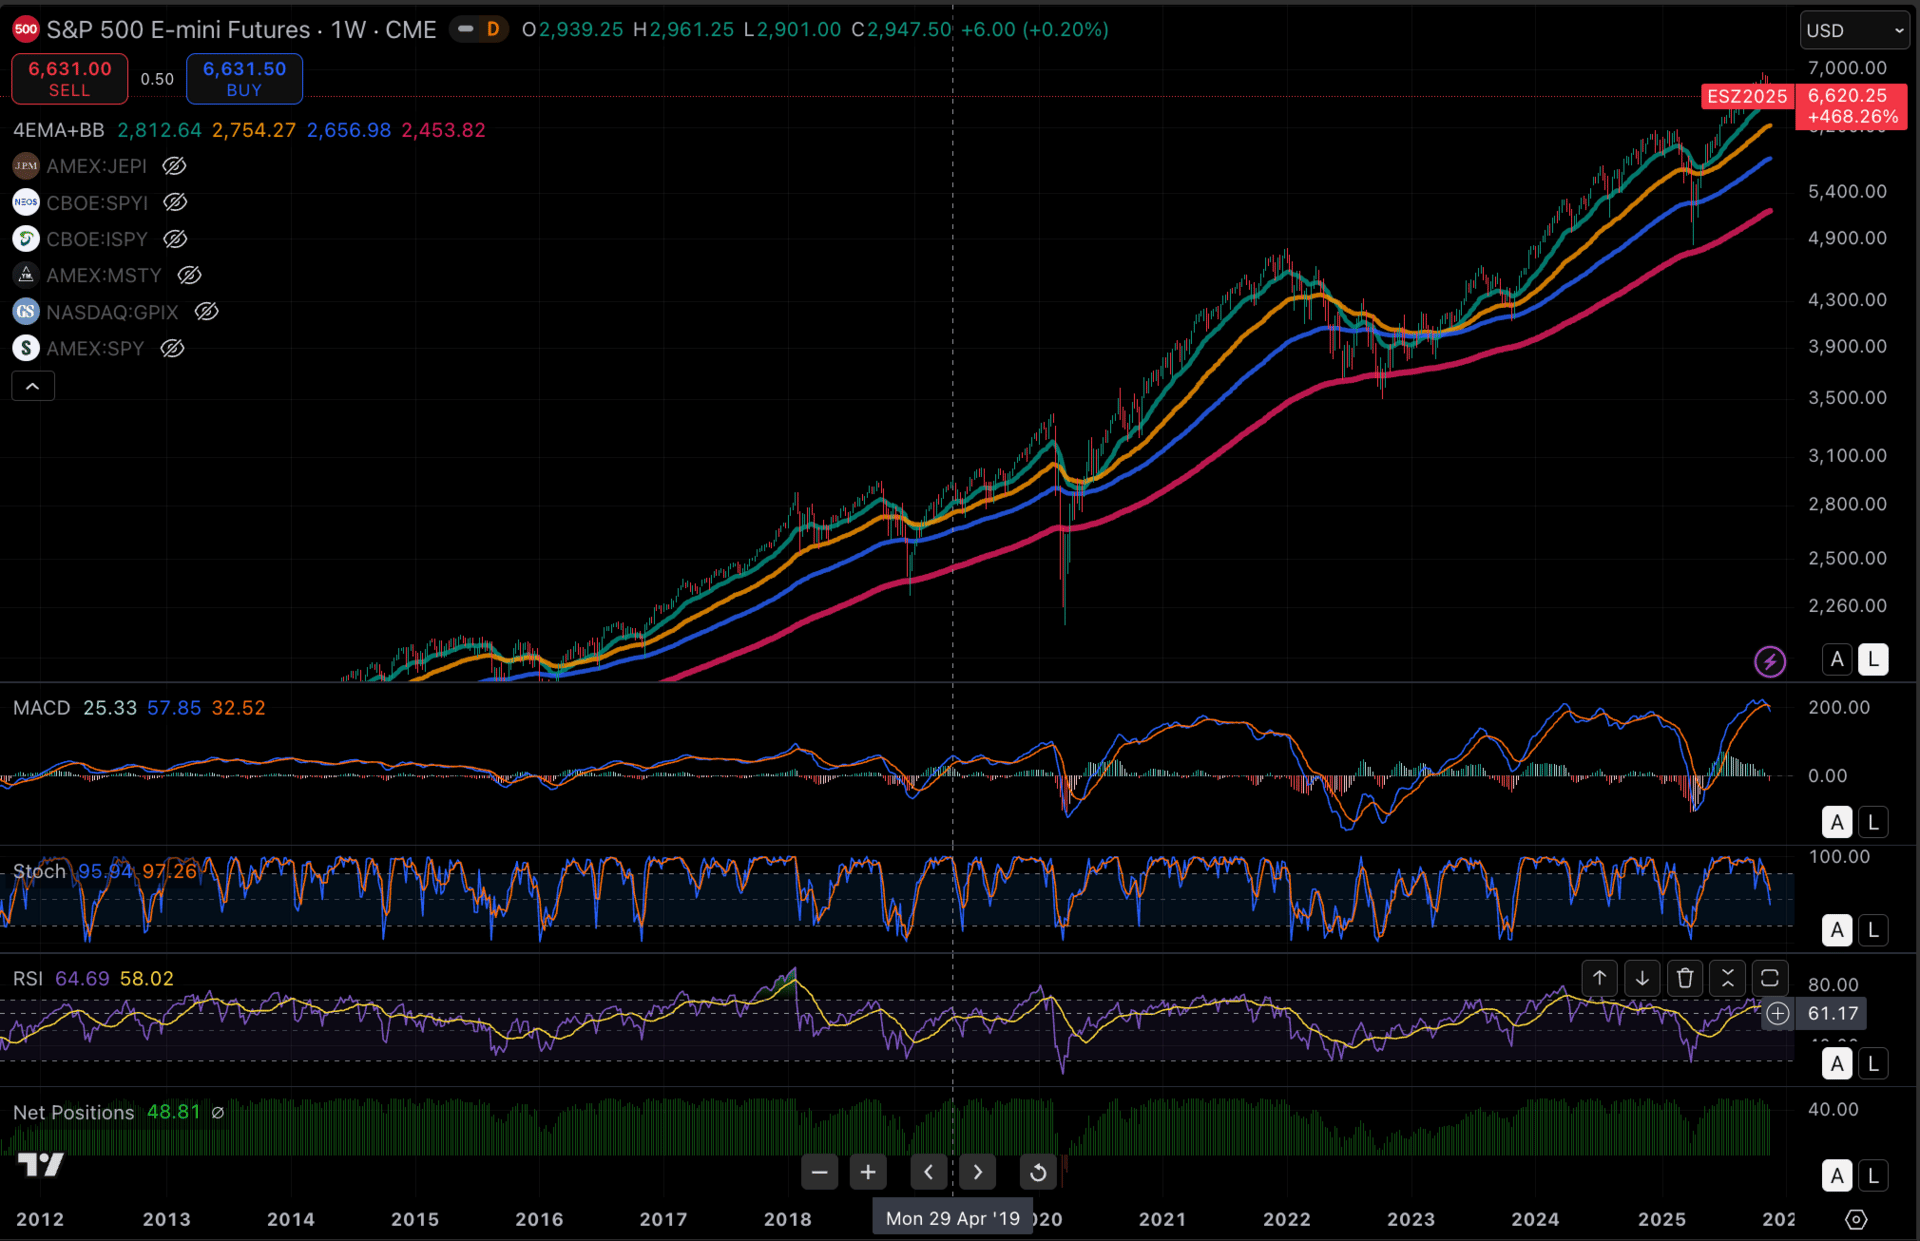Reset the chart view
The width and height of the screenshot is (1920, 1241).
tap(1038, 1172)
